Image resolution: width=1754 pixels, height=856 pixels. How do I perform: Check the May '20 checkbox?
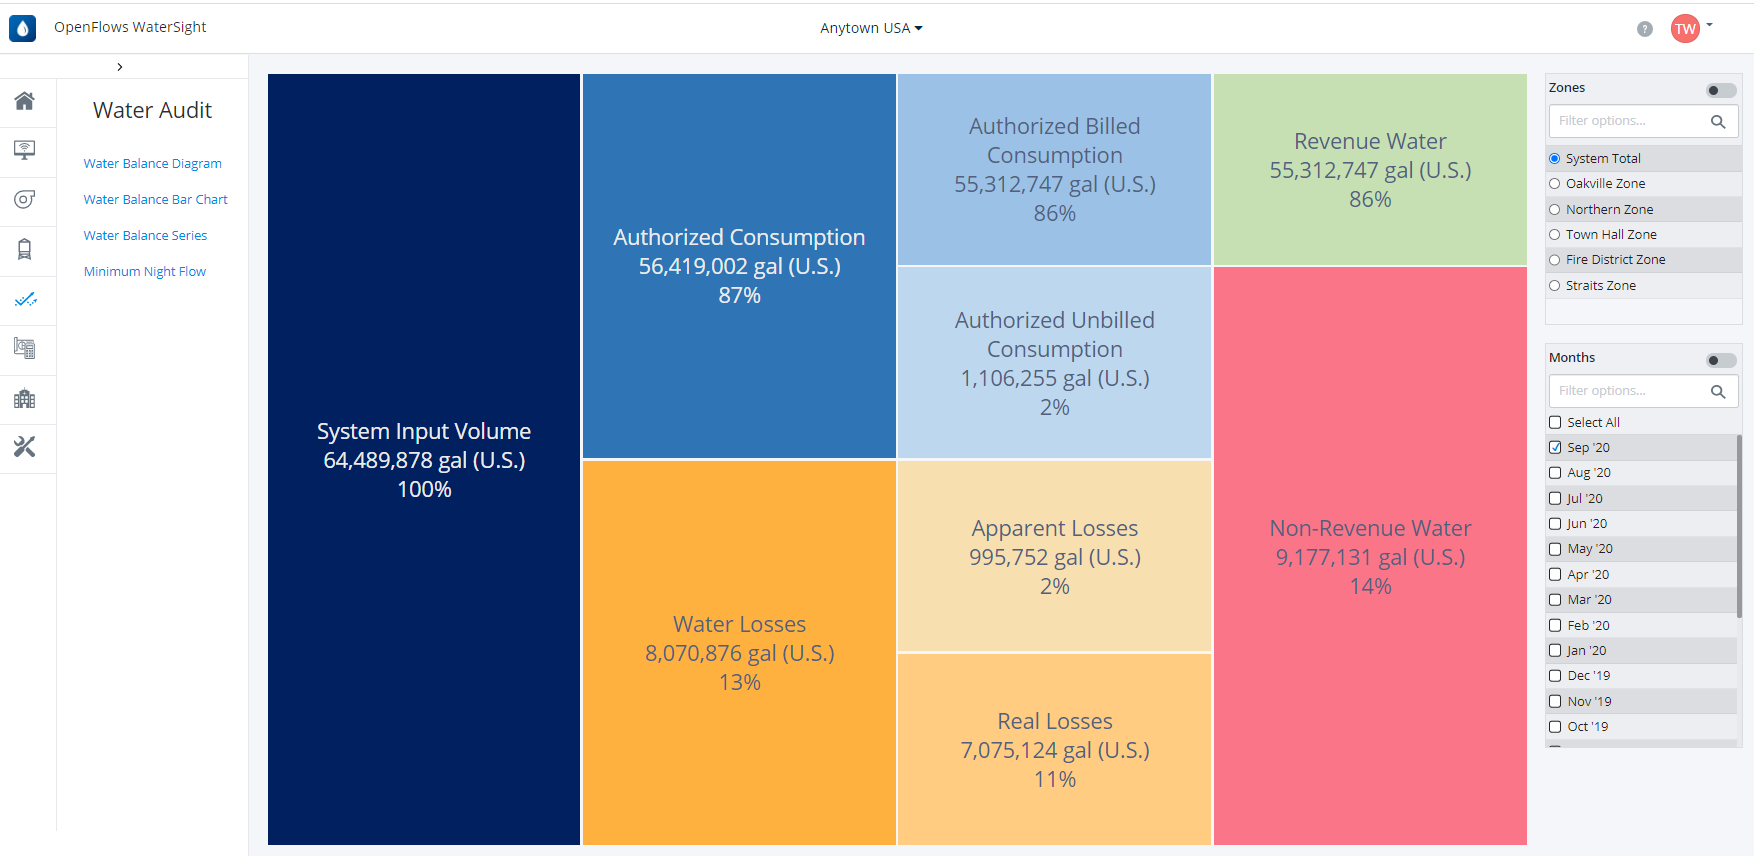(x=1555, y=549)
